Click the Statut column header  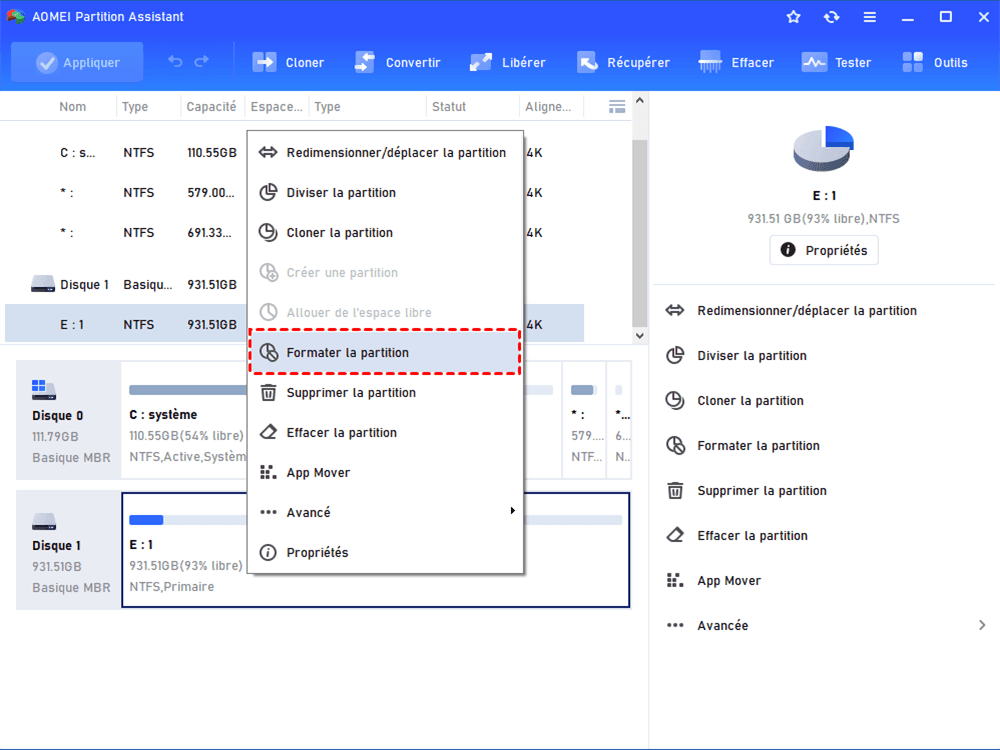449,107
